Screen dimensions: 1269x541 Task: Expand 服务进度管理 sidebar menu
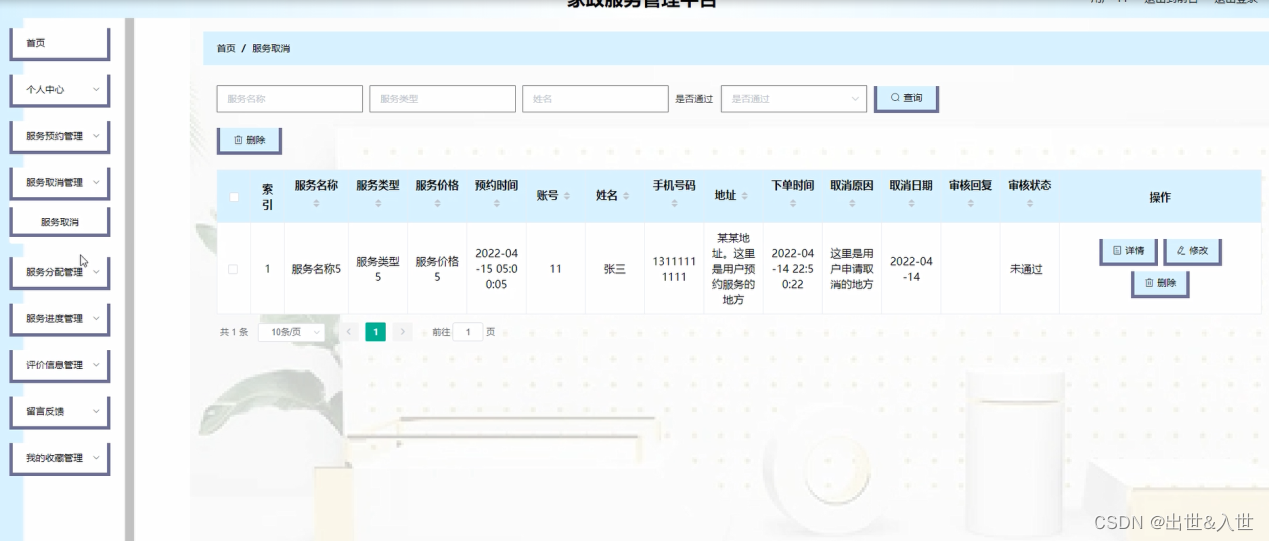point(59,318)
